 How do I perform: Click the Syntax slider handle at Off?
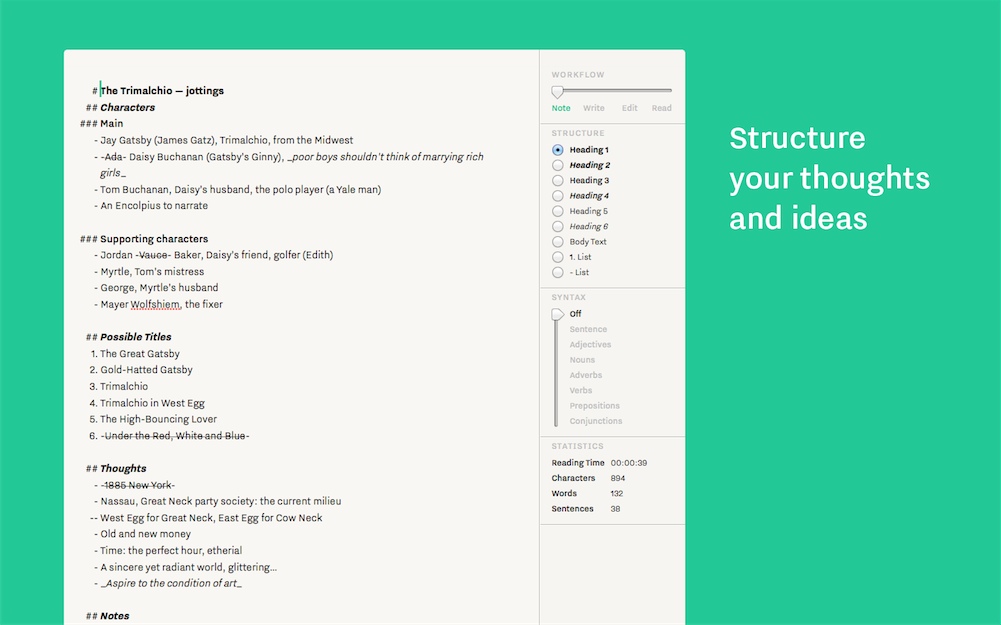click(557, 314)
